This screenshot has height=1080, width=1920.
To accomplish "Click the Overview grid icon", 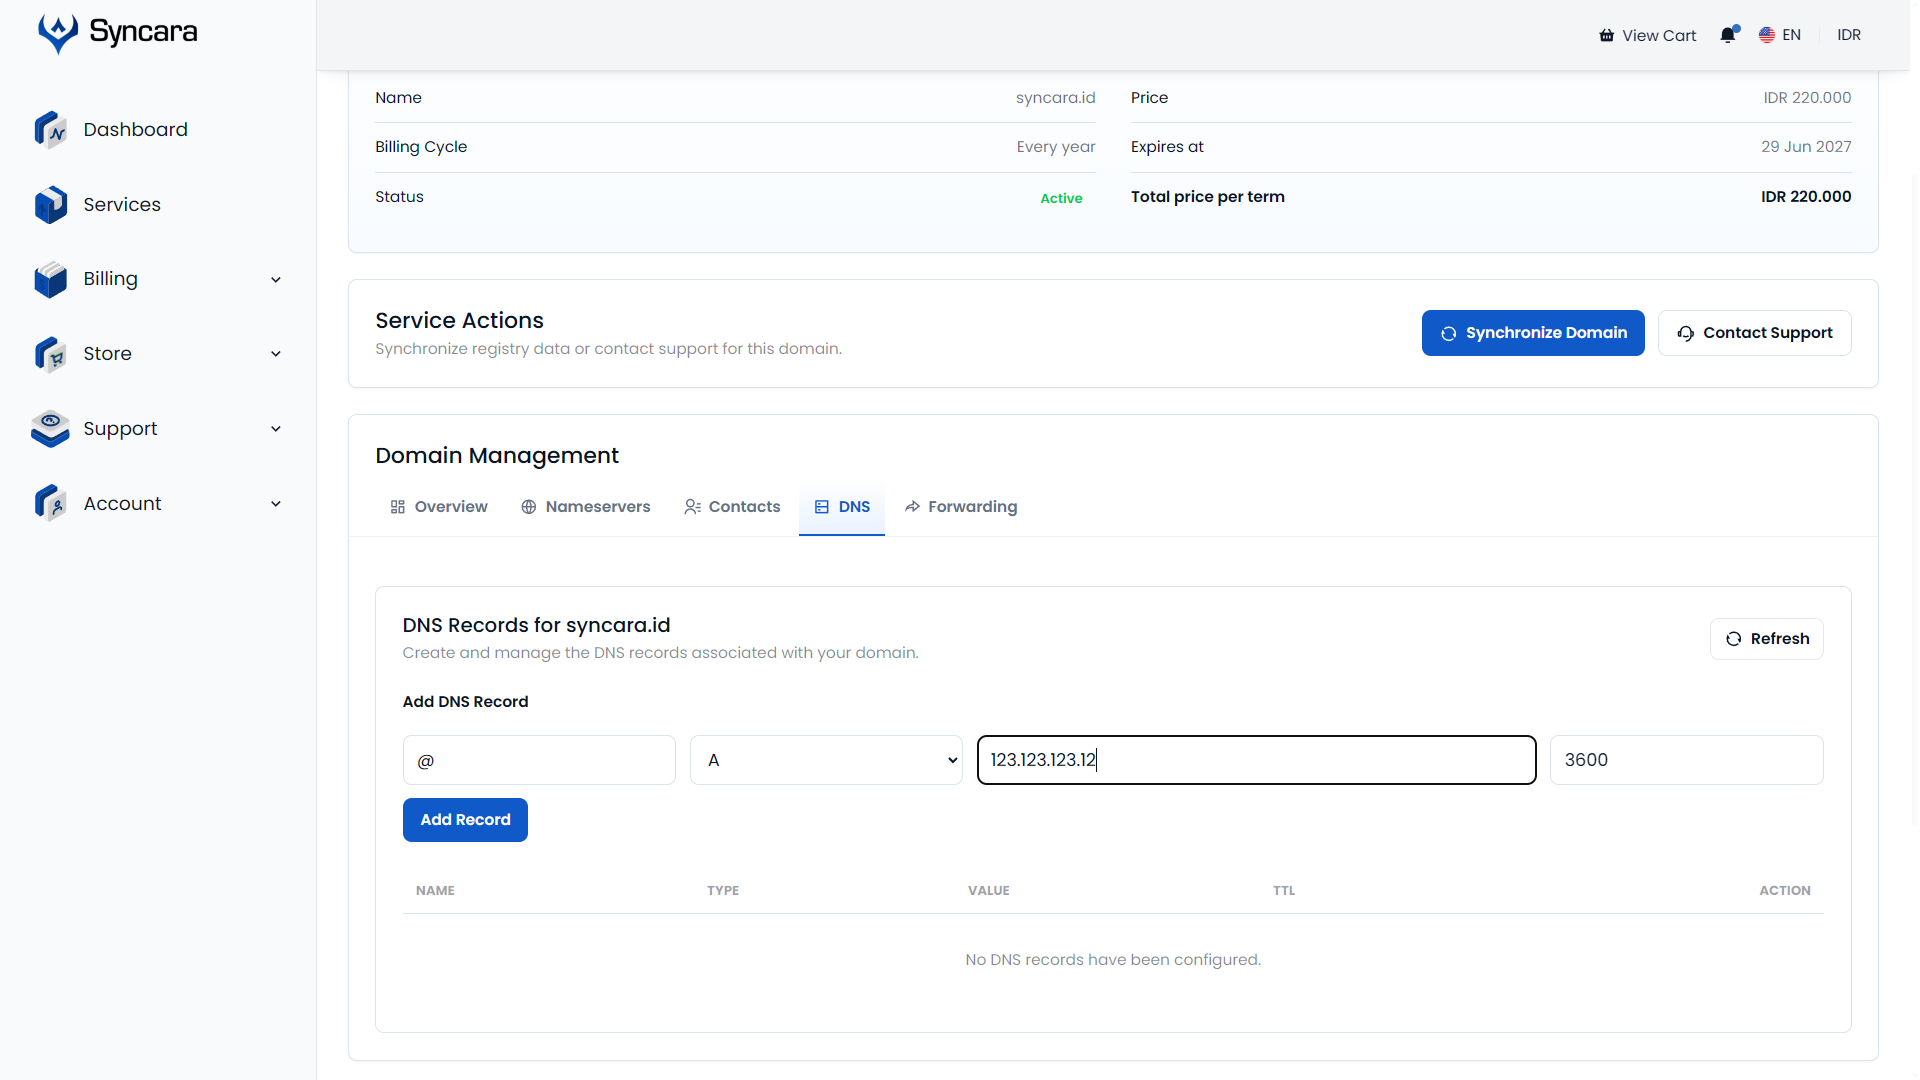I will tap(398, 507).
